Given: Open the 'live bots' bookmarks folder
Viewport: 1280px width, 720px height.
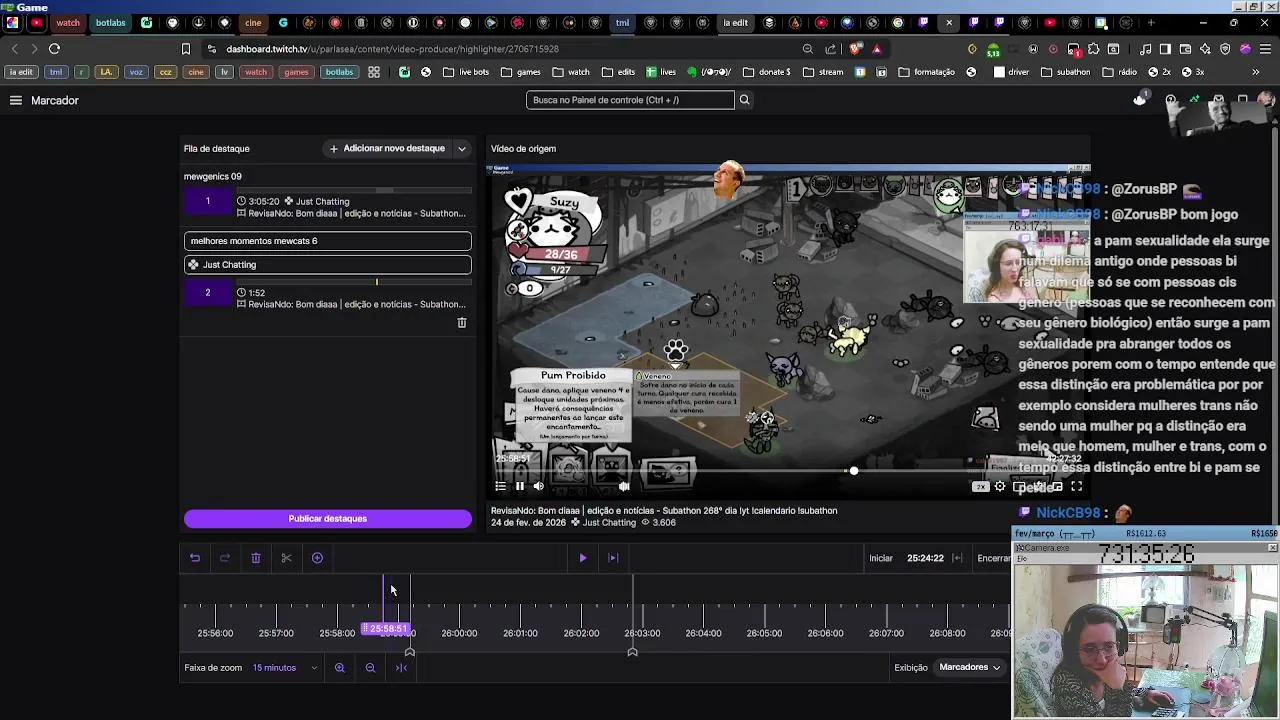Looking at the screenshot, I should (x=466, y=72).
